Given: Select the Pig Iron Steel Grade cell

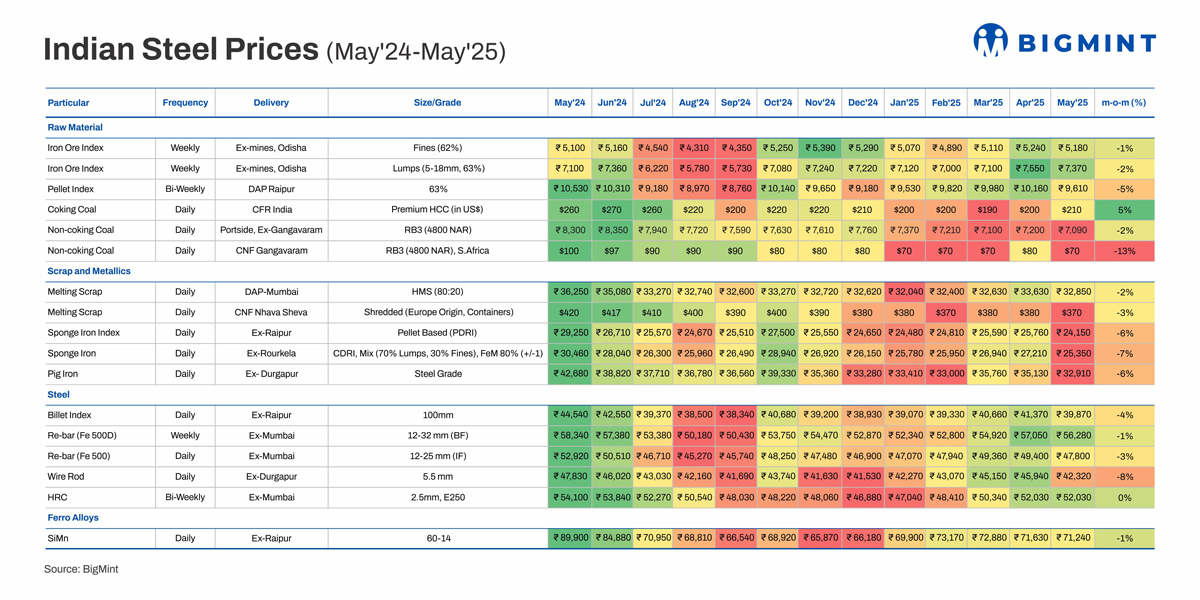Looking at the screenshot, I should [x=437, y=374].
